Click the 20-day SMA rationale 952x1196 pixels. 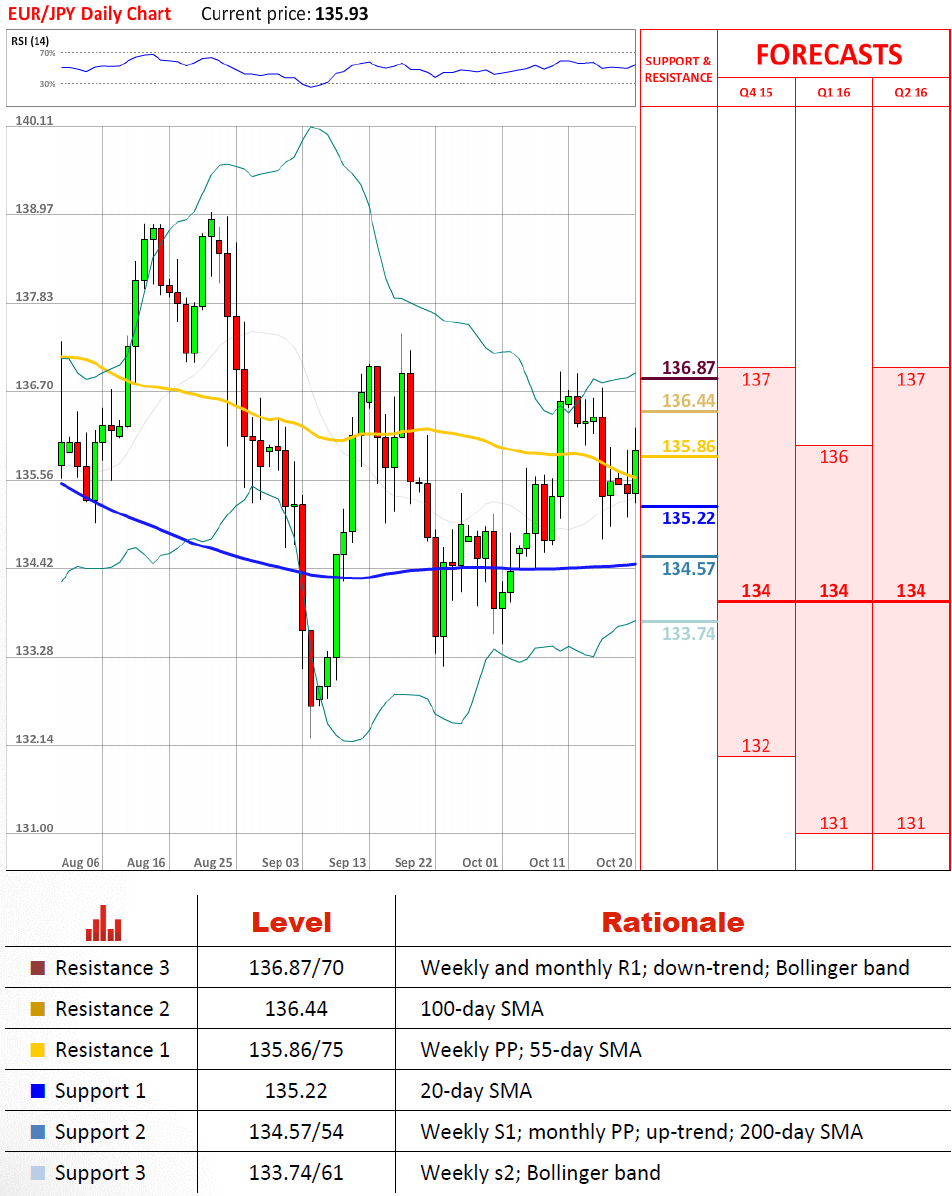click(476, 1092)
